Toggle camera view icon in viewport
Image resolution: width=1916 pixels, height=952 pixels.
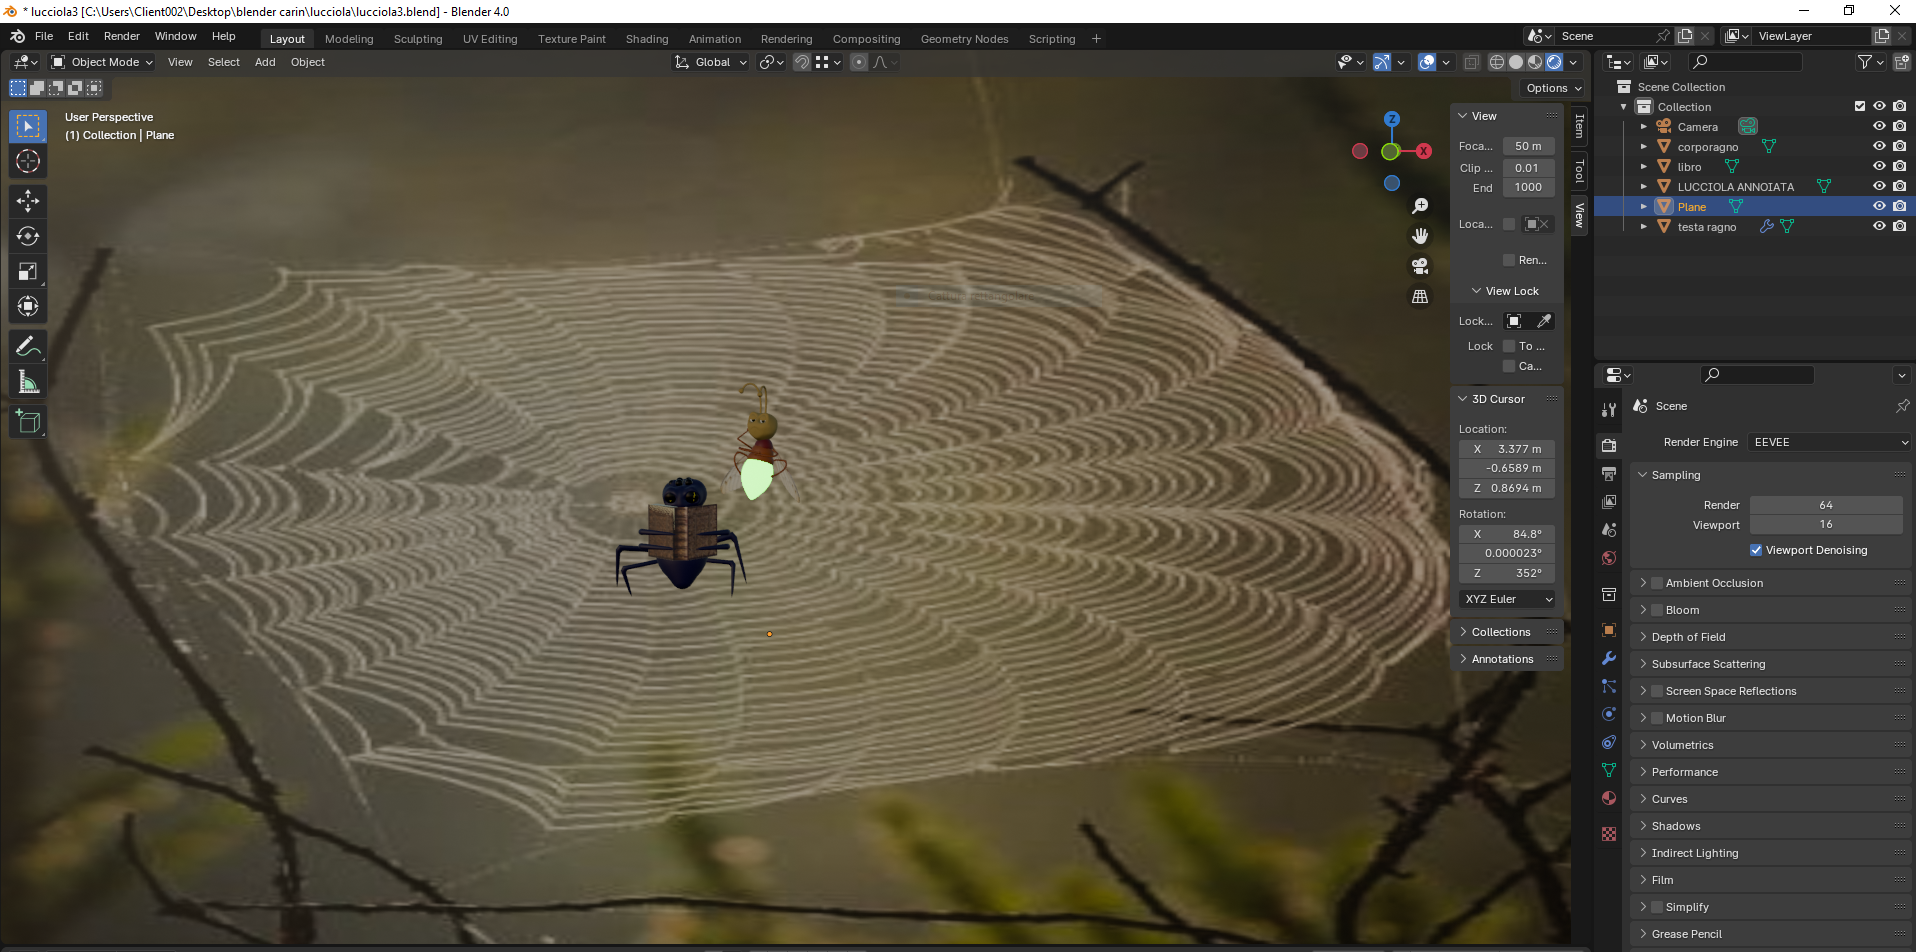point(1420,266)
